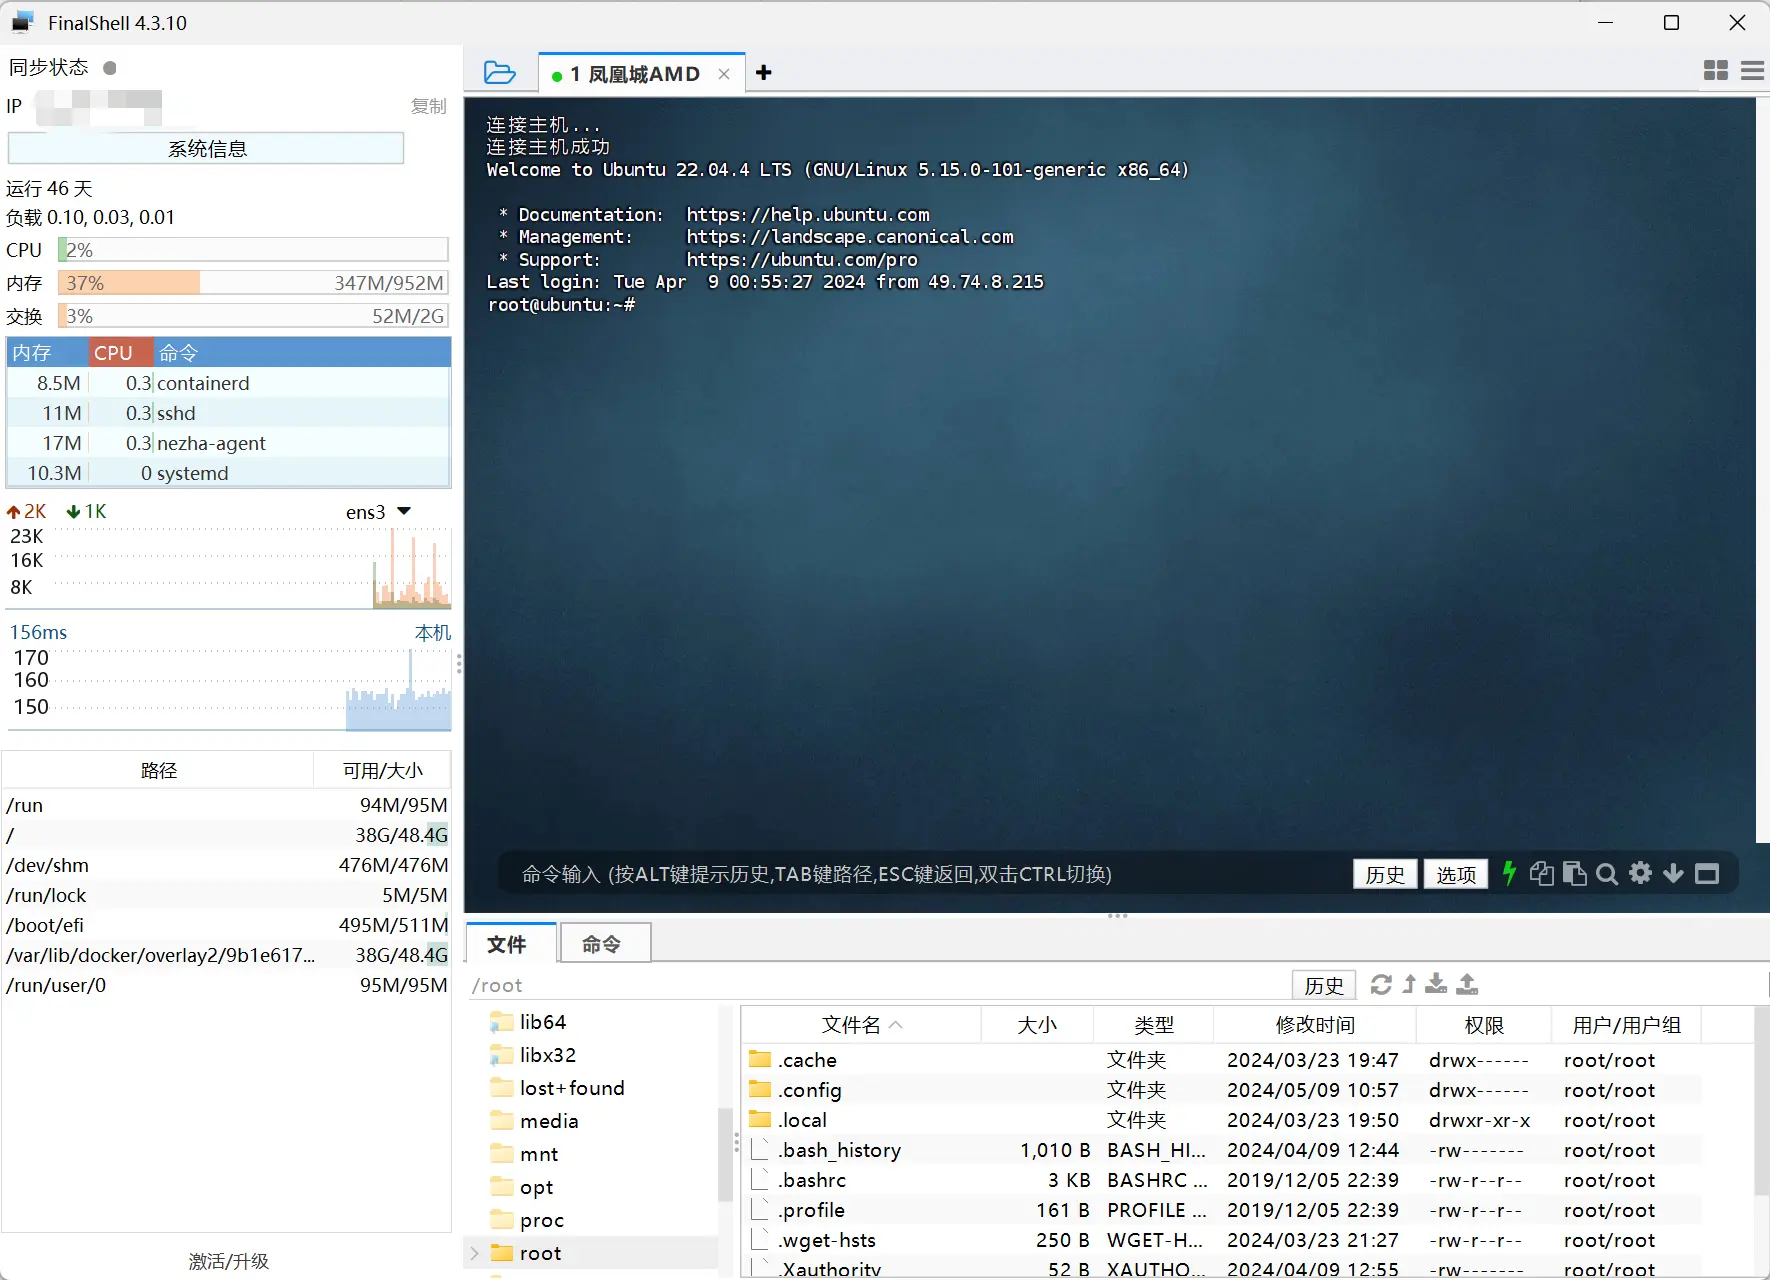Select the .local folder row
The width and height of the screenshot is (1770, 1280).
(x=1223, y=1120)
